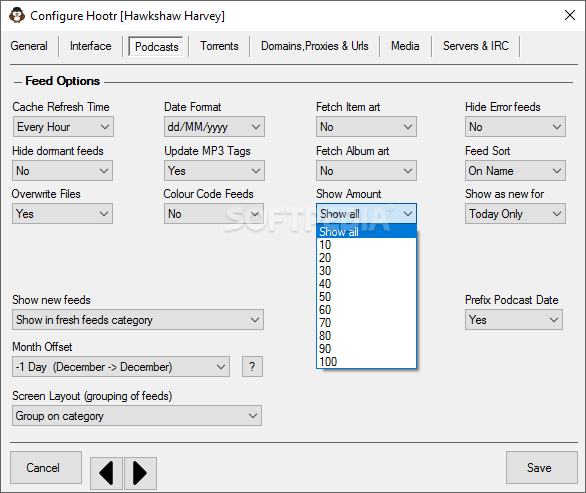
Task: Open Cache Refresh Time dropdown
Action: pyautogui.click(x=63, y=127)
